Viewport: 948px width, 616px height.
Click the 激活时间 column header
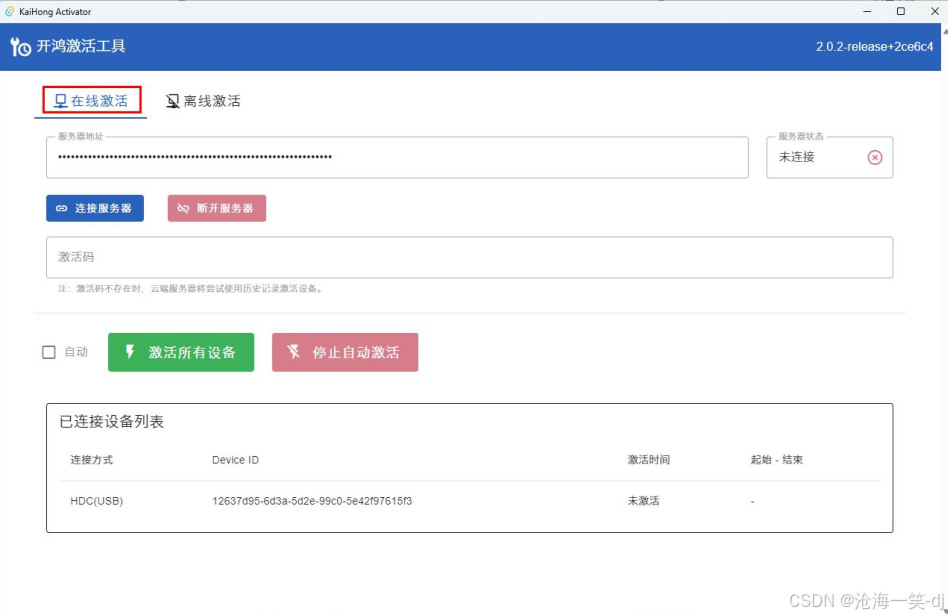[x=648, y=459]
